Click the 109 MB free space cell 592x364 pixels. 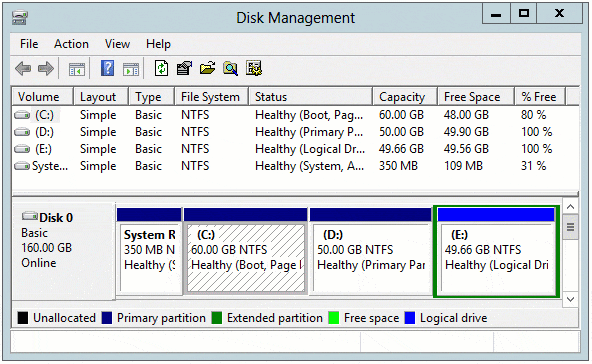click(x=463, y=166)
